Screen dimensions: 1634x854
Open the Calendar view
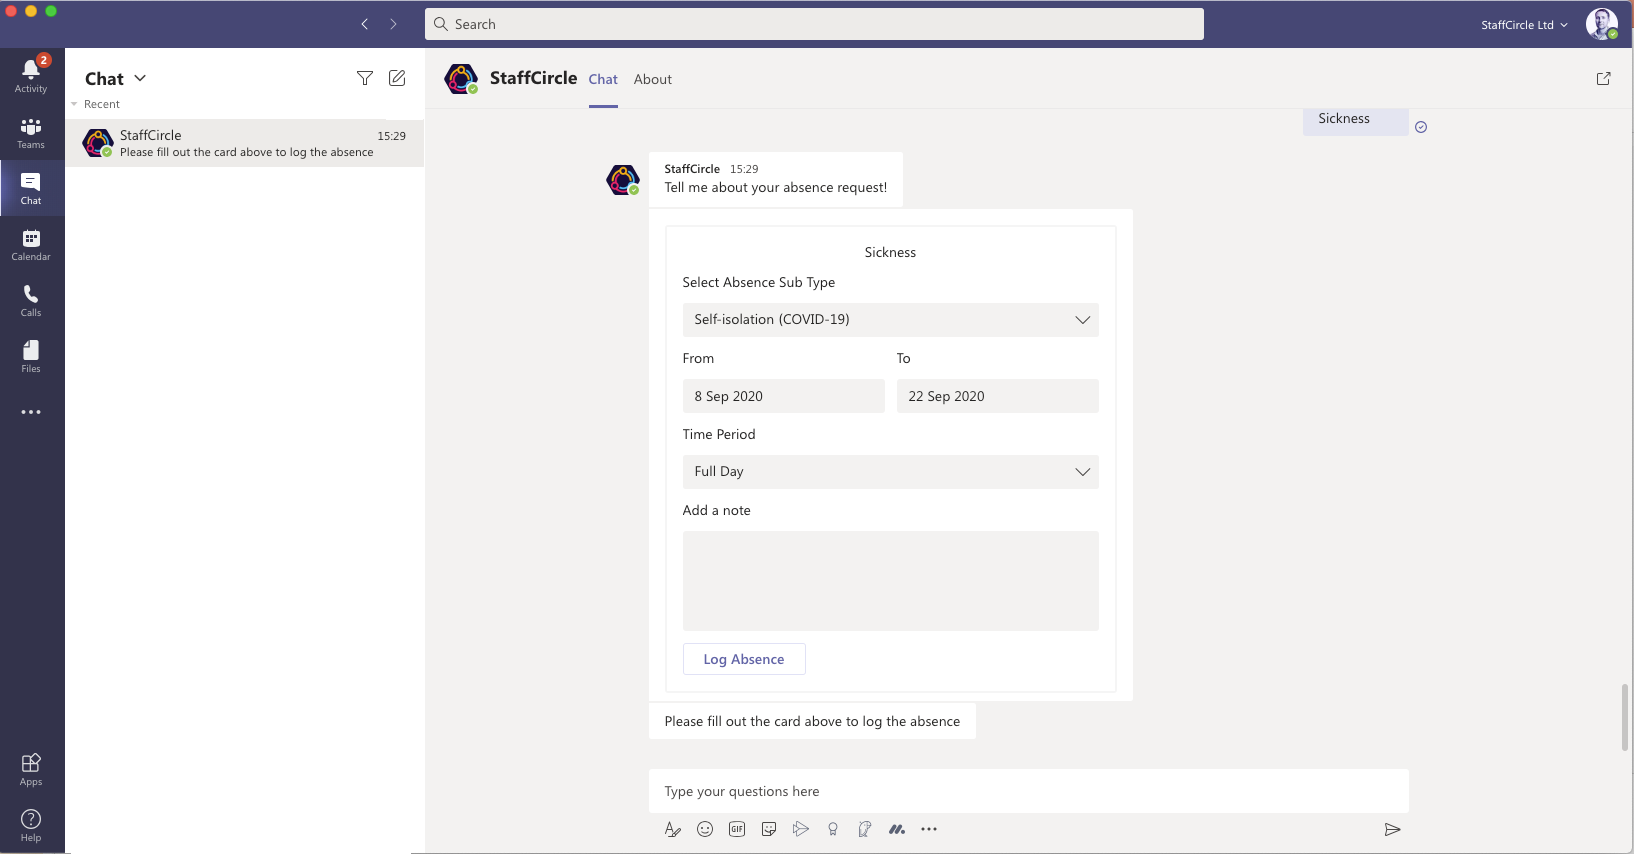point(31,244)
